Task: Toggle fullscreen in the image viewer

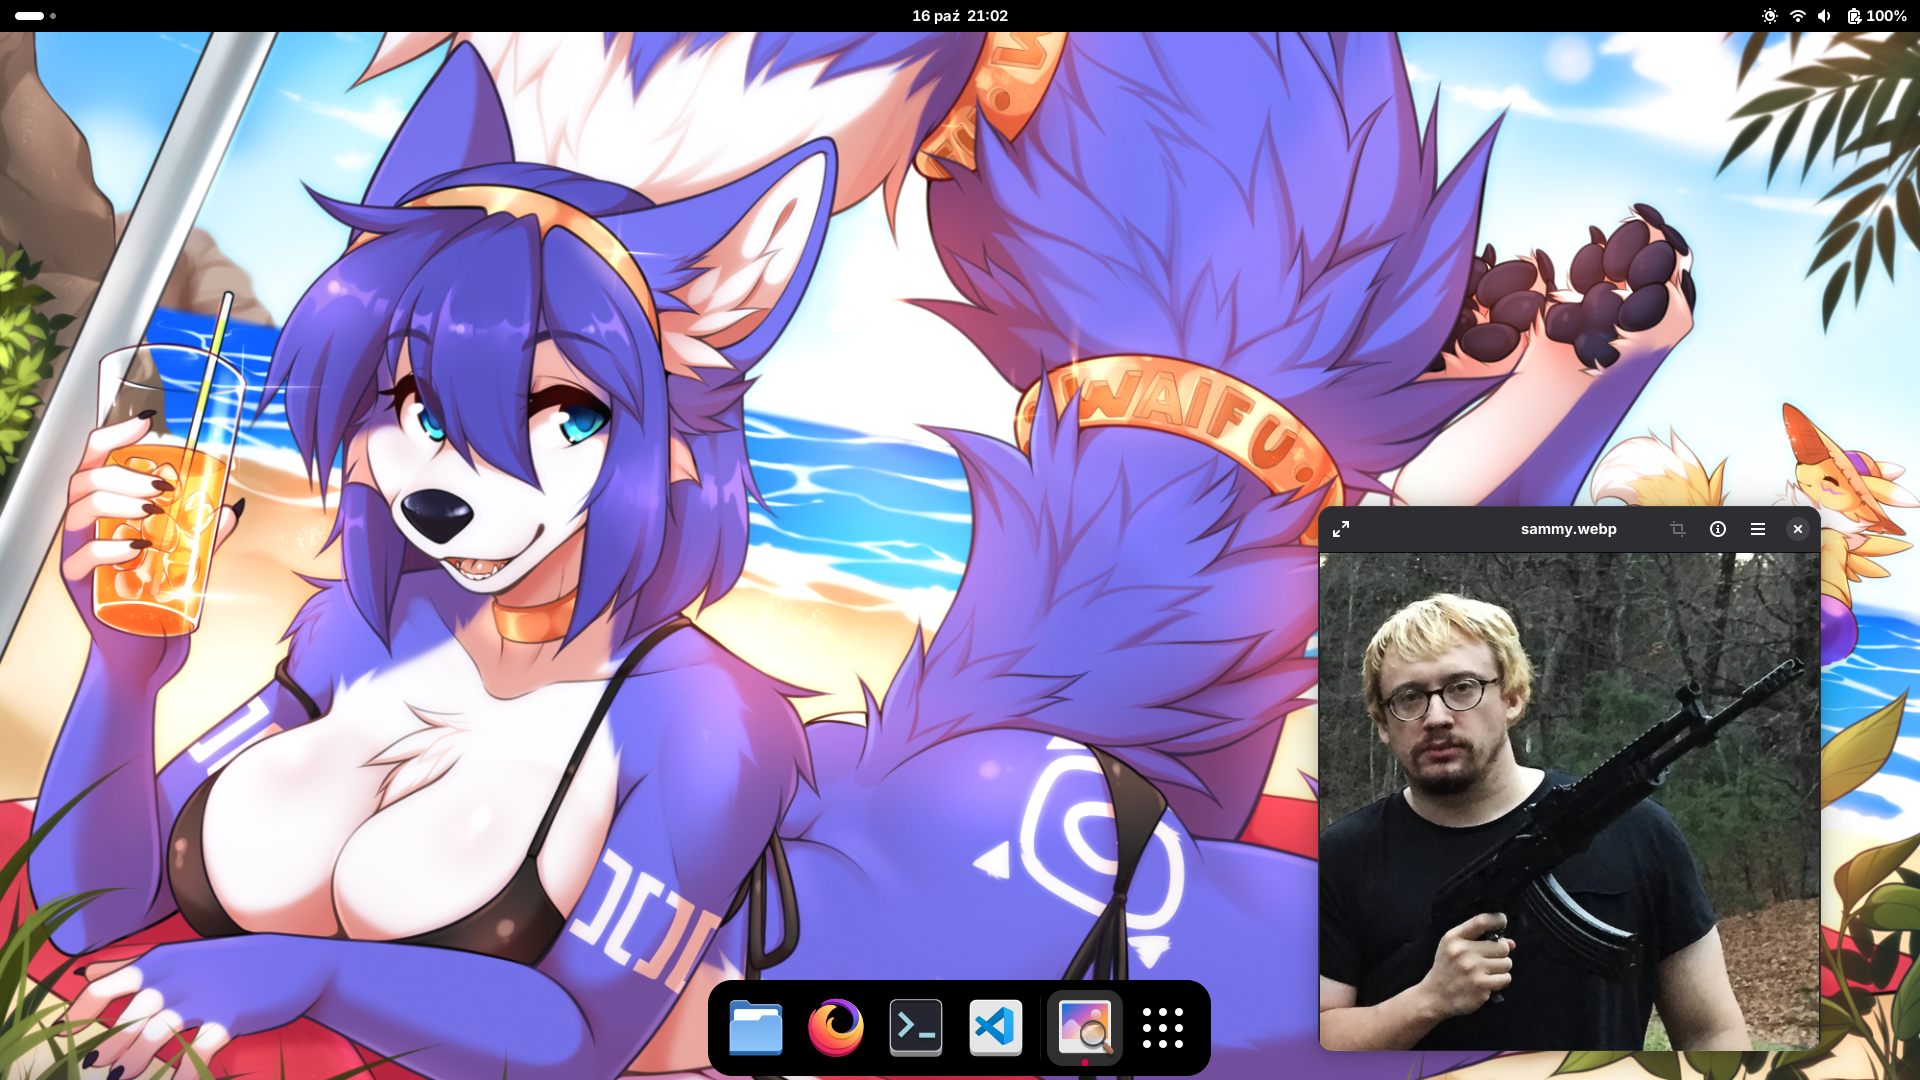Action: pos(1341,529)
